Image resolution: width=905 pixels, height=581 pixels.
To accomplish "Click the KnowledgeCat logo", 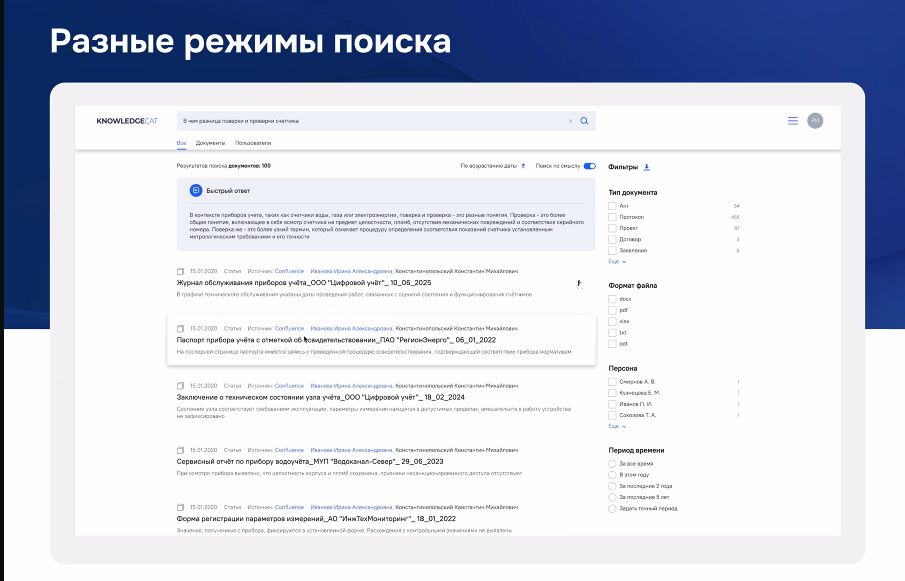I will pyautogui.click(x=127, y=121).
